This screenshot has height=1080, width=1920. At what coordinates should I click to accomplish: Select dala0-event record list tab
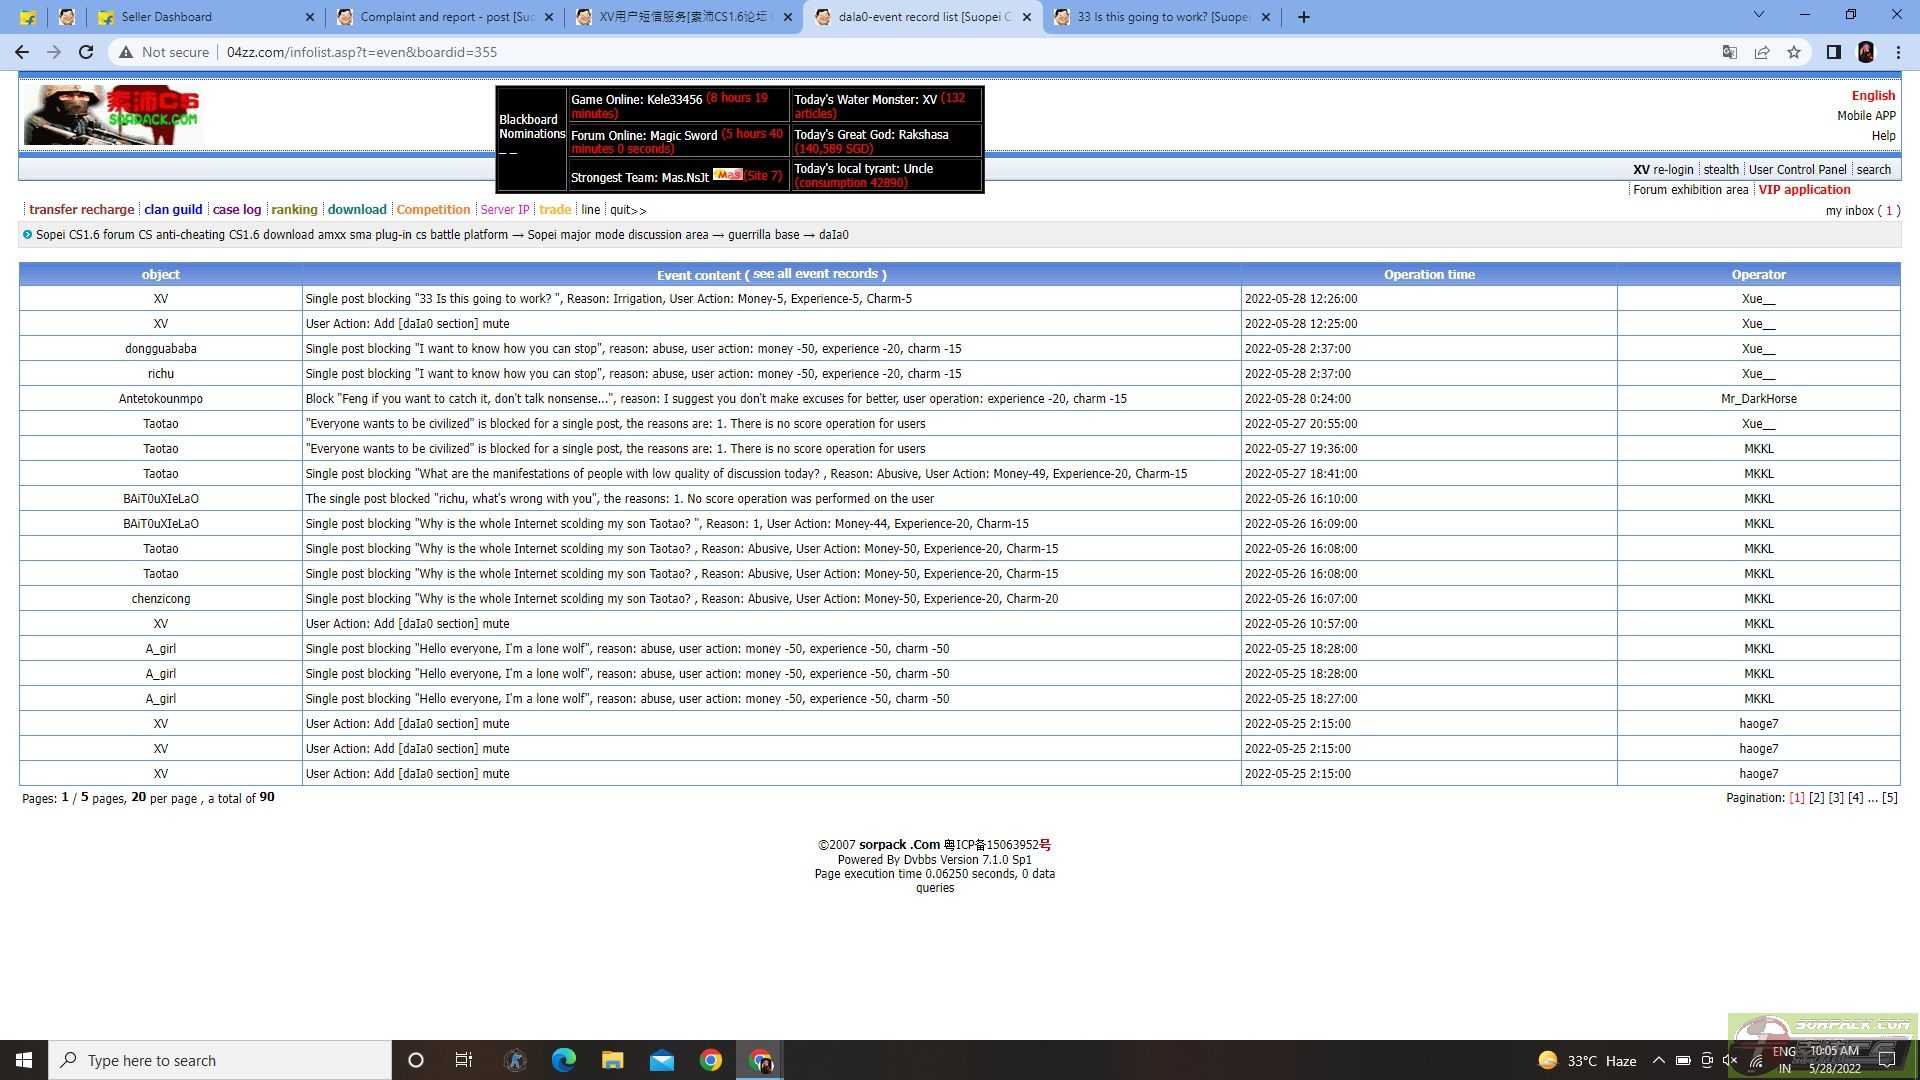922,17
